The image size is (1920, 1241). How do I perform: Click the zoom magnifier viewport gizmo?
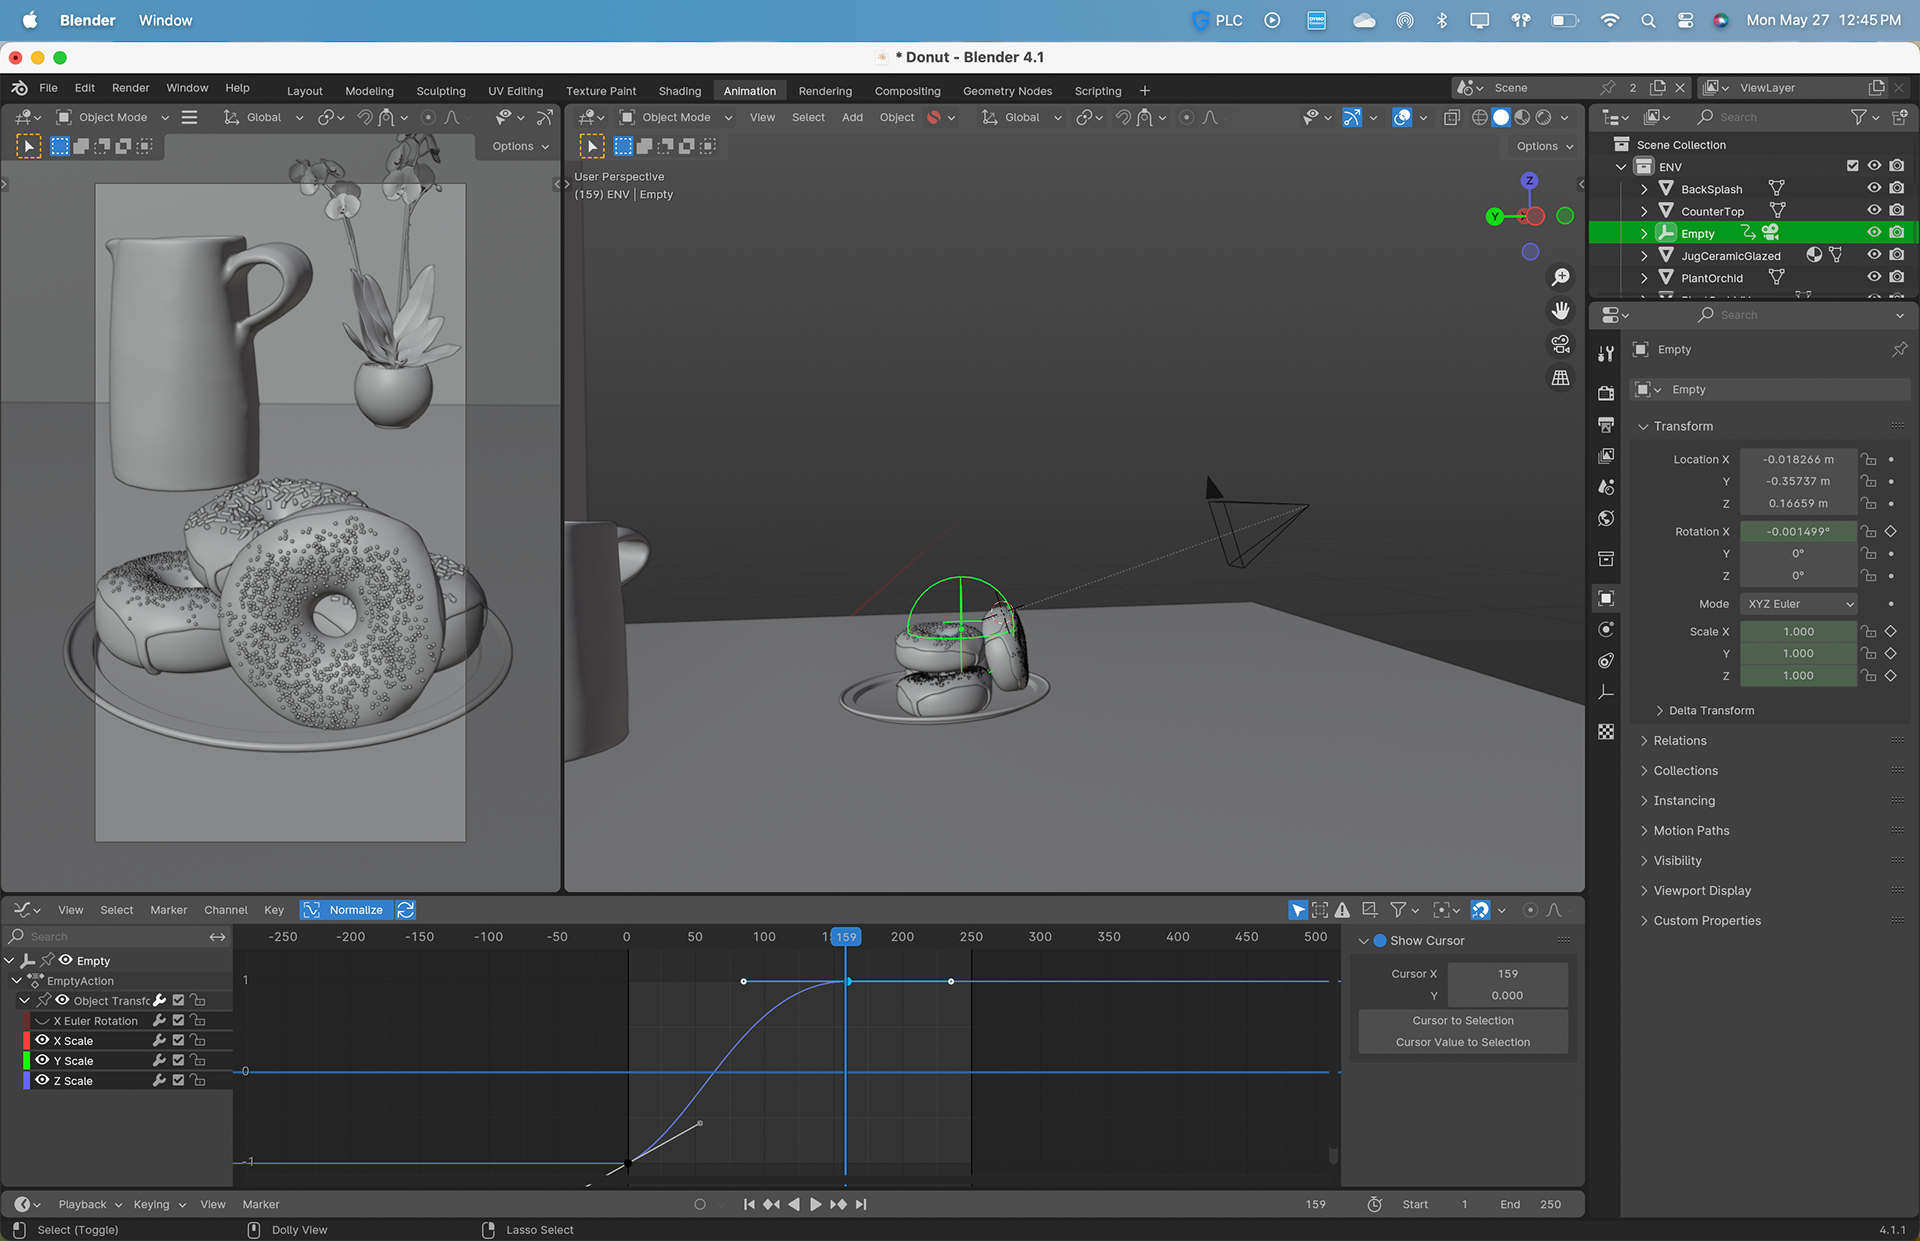(x=1560, y=277)
